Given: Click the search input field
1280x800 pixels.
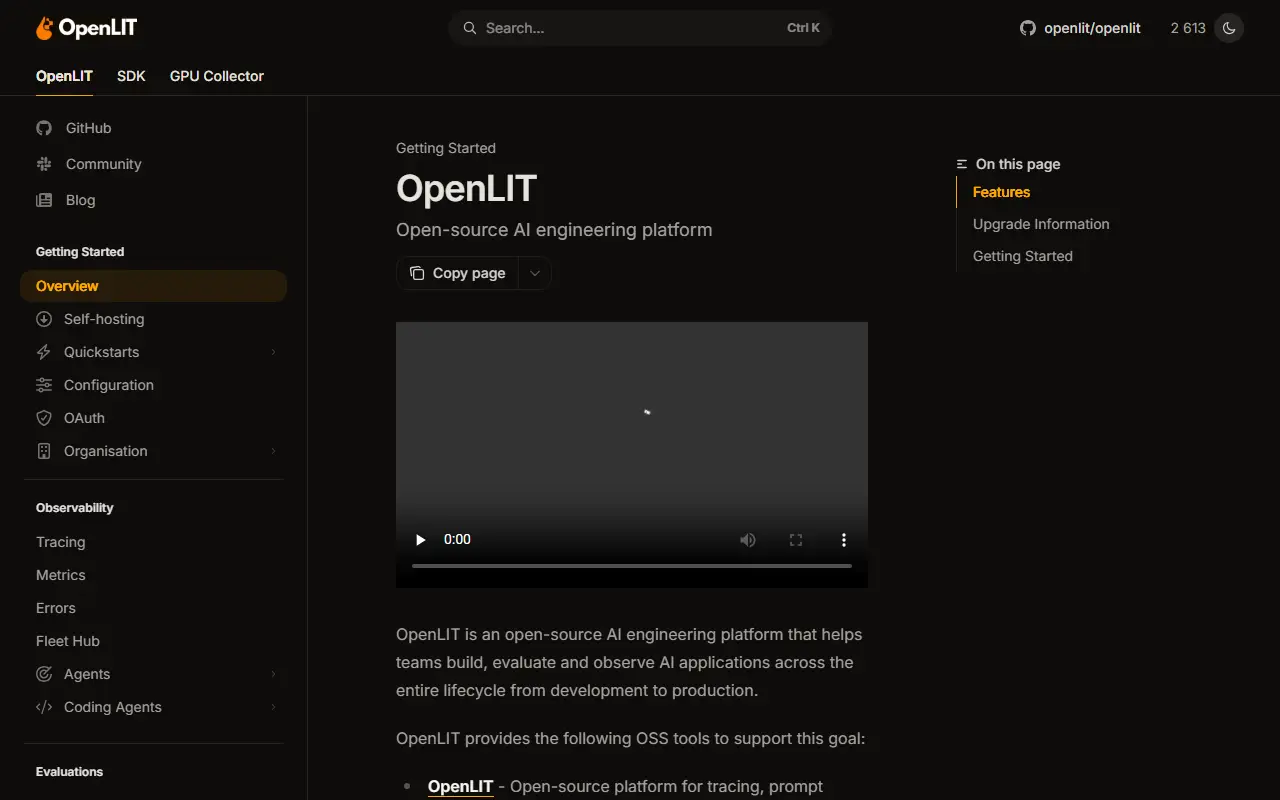Looking at the screenshot, I should point(640,28).
